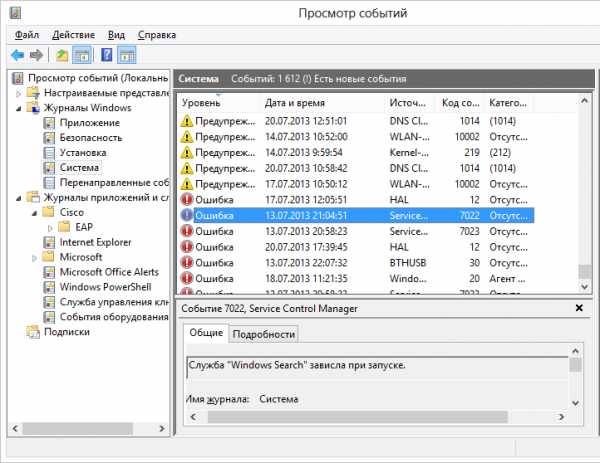This screenshot has width=600, height=463.
Task: Open the Вид menu
Action: point(116,34)
